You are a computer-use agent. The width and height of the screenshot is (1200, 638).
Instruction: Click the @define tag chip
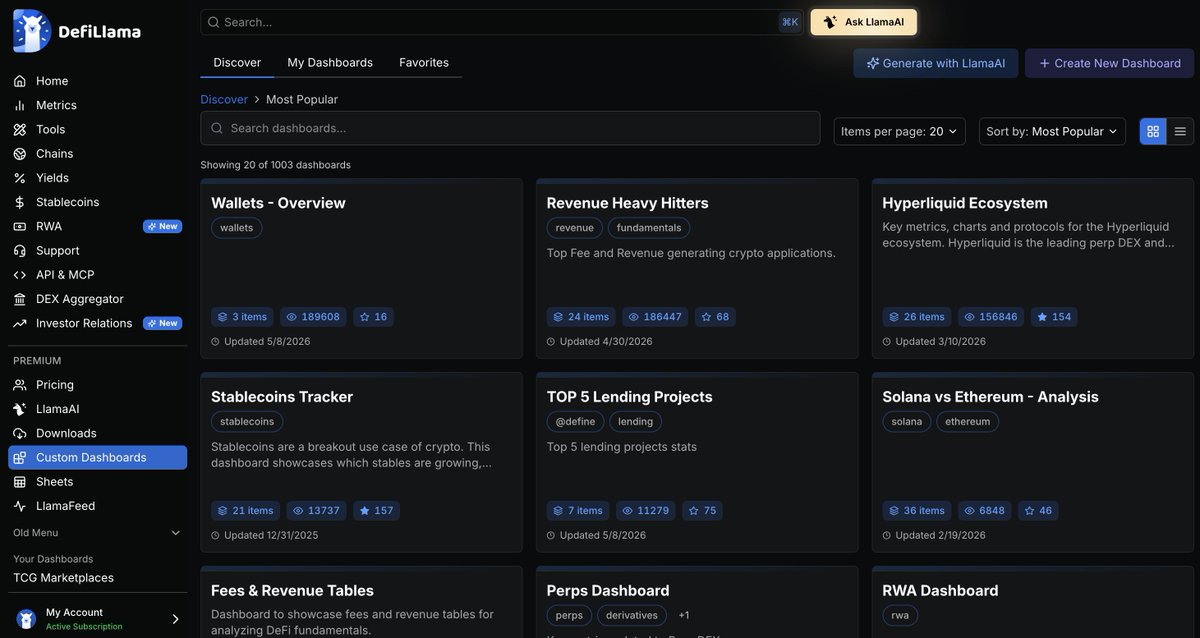[x=575, y=422]
